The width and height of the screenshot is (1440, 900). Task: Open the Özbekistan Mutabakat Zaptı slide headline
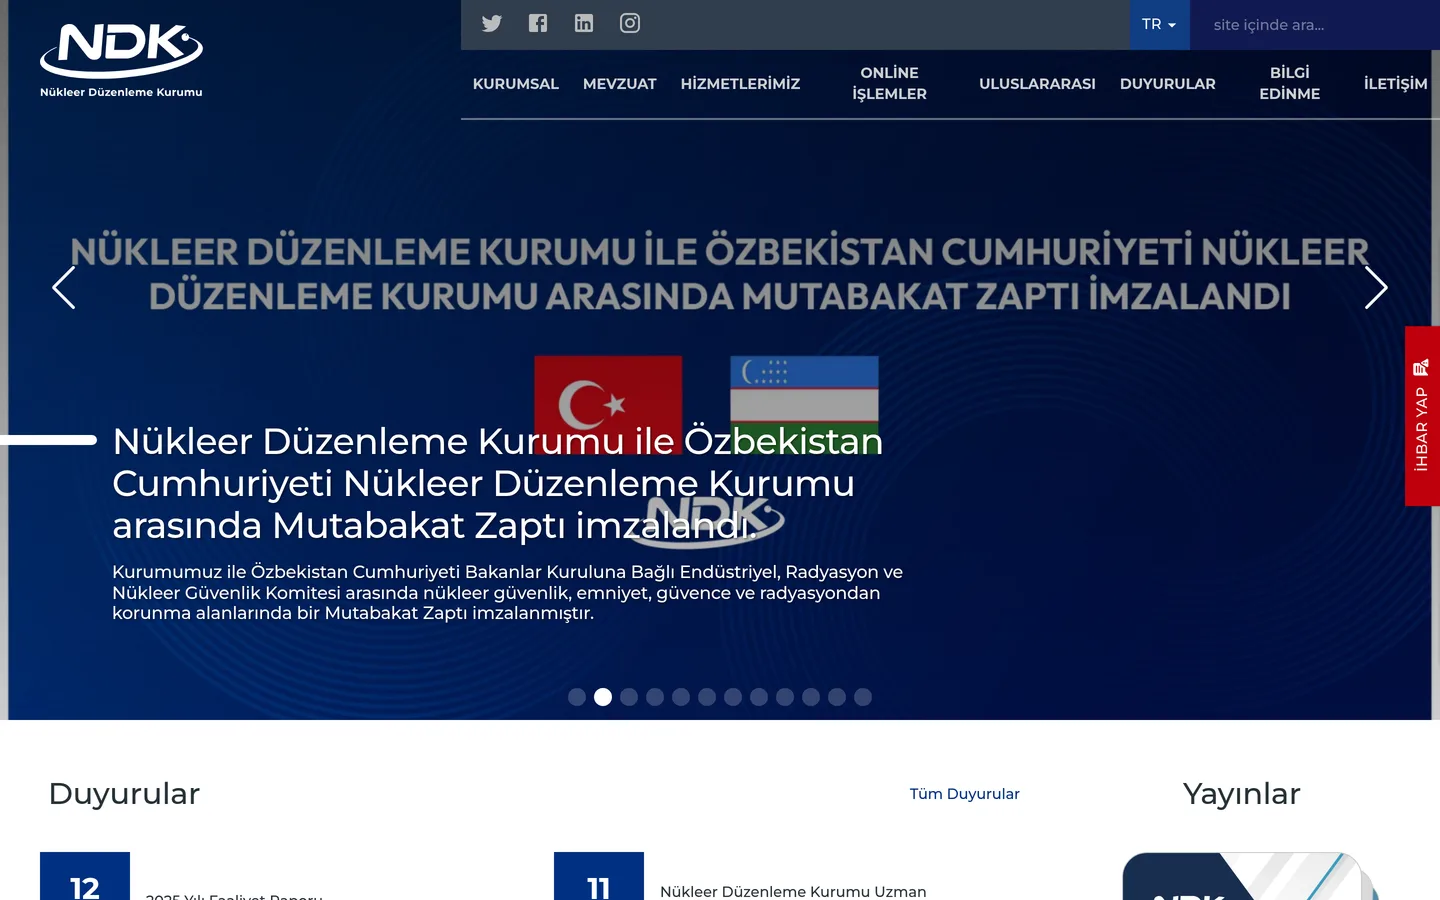pyautogui.click(x=497, y=483)
